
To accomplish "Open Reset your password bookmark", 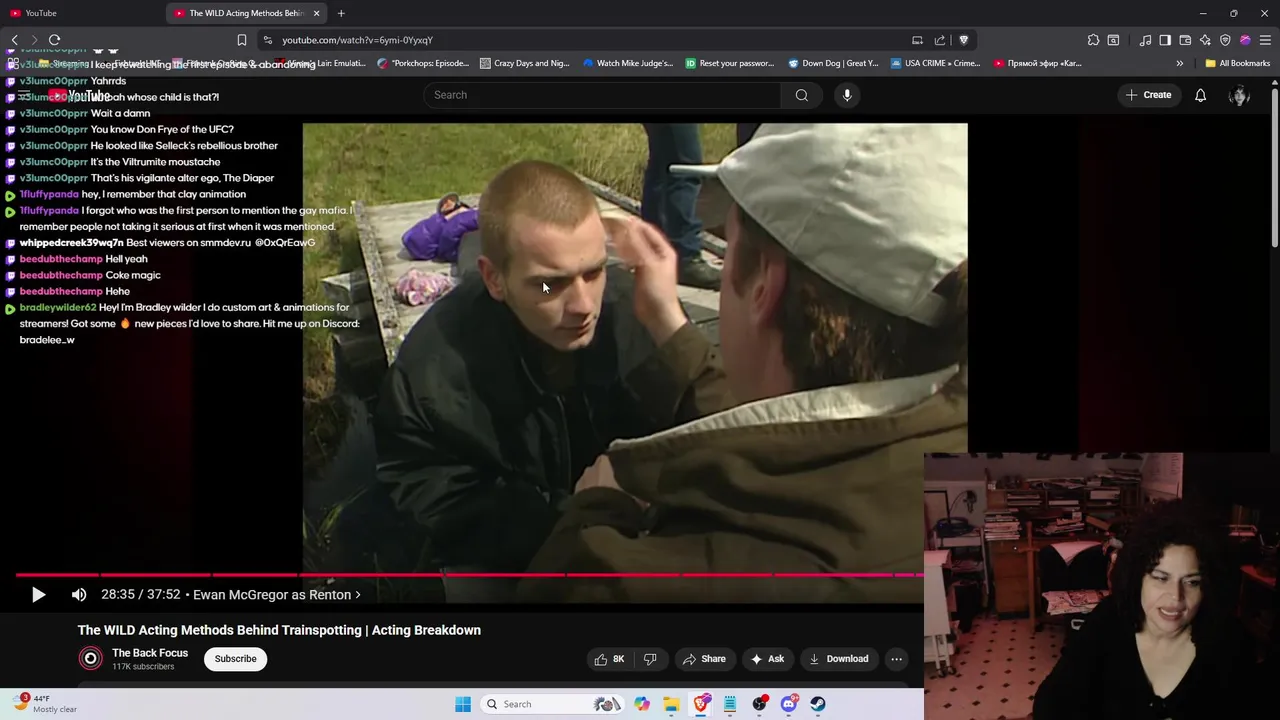I will (x=729, y=63).
